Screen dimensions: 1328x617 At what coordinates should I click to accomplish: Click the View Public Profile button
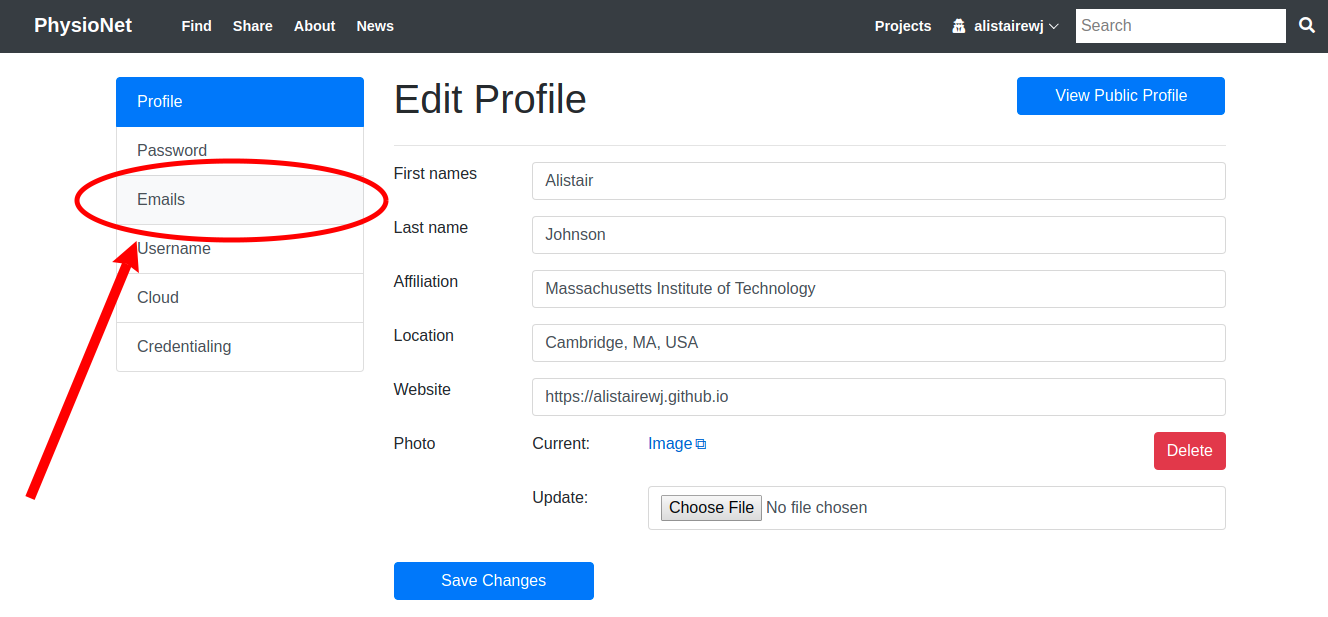click(x=1121, y=96)
